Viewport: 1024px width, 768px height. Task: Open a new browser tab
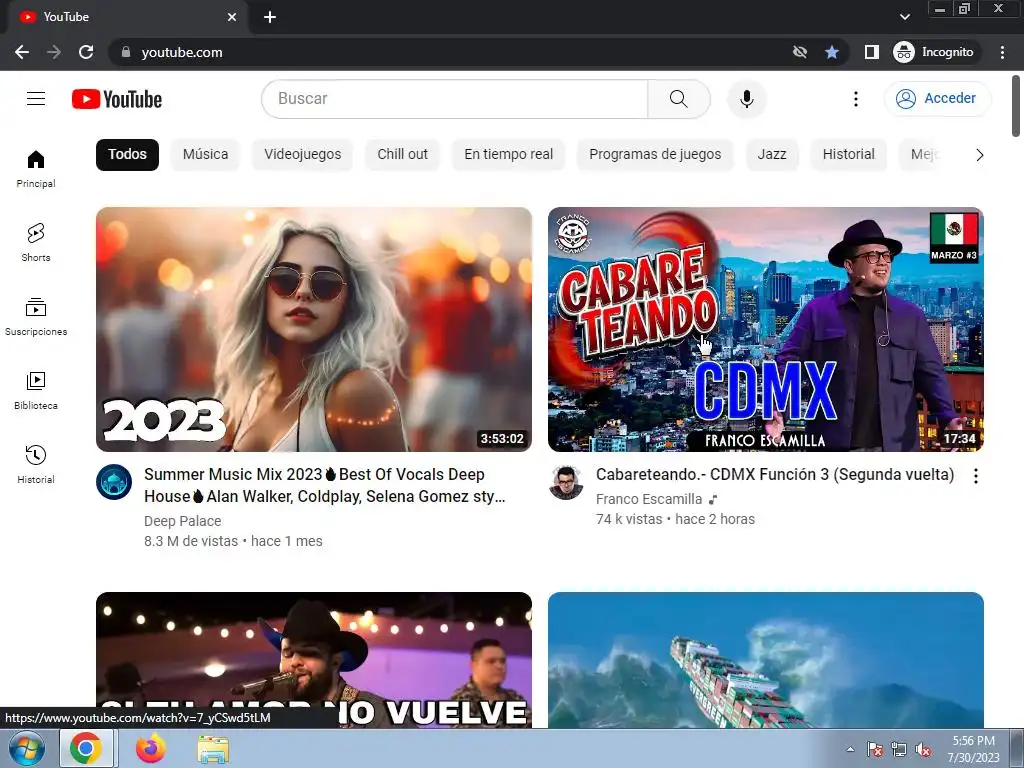click(270, 17)
